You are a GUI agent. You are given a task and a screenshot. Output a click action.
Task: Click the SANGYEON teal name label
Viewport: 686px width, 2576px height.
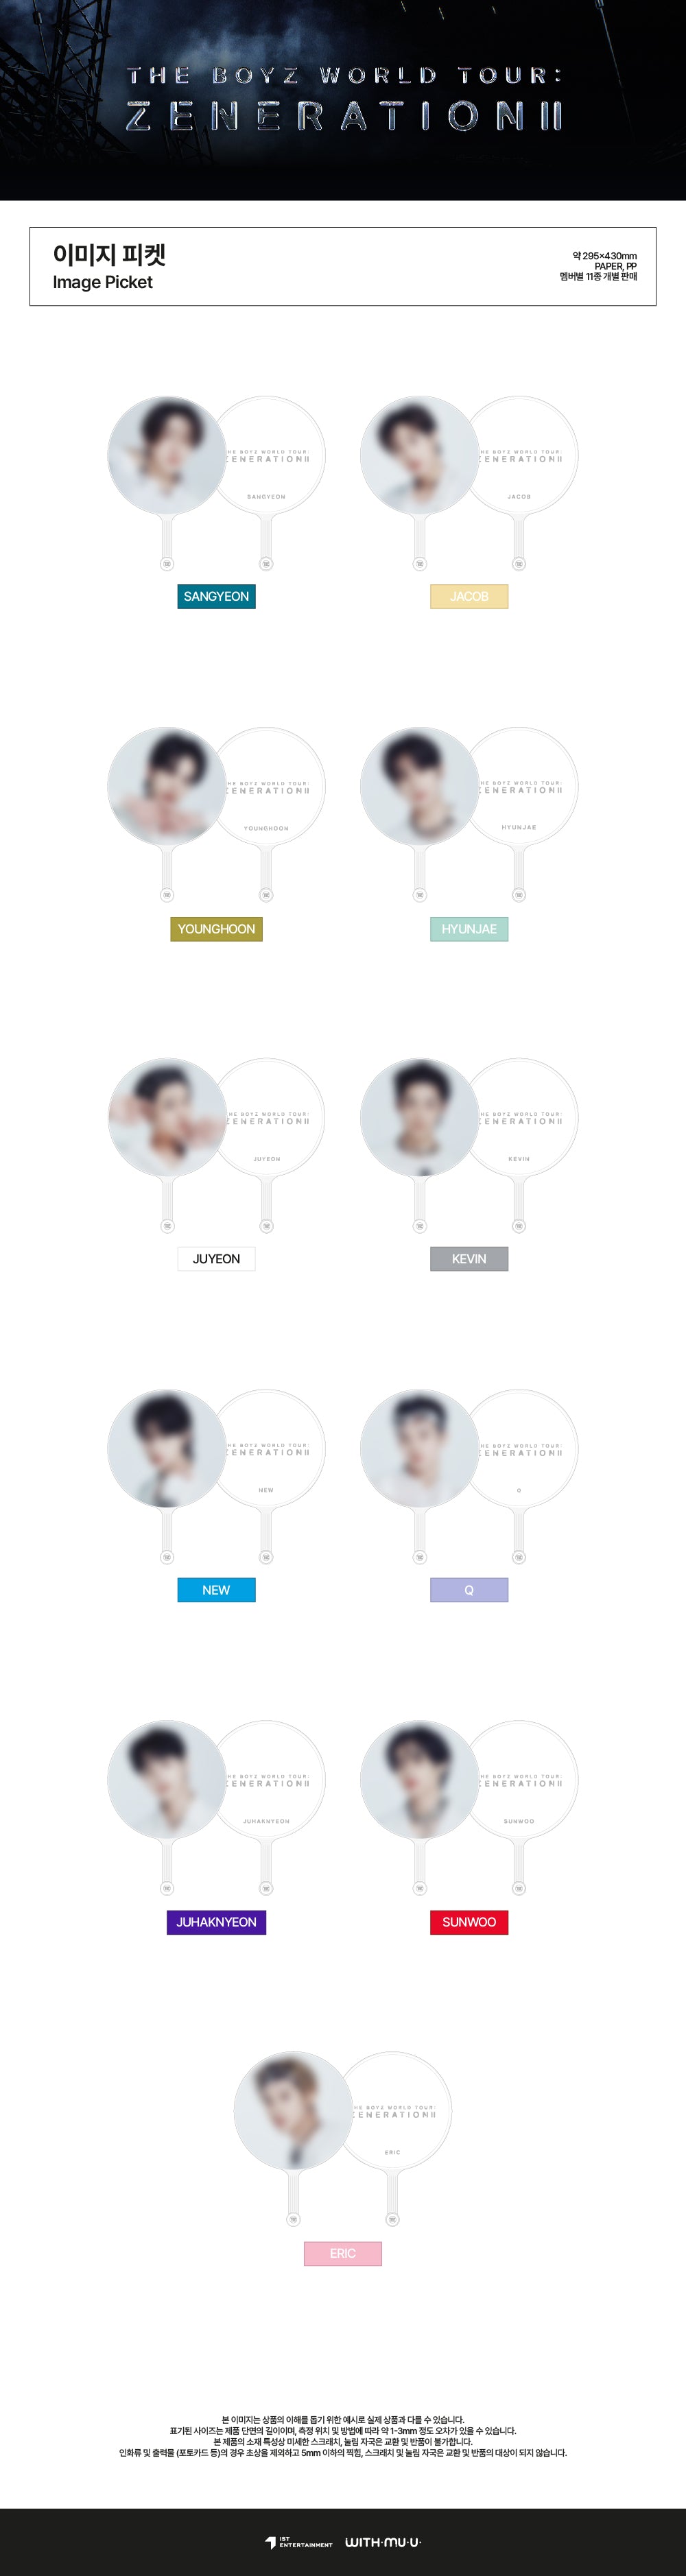tap(216, 596)
